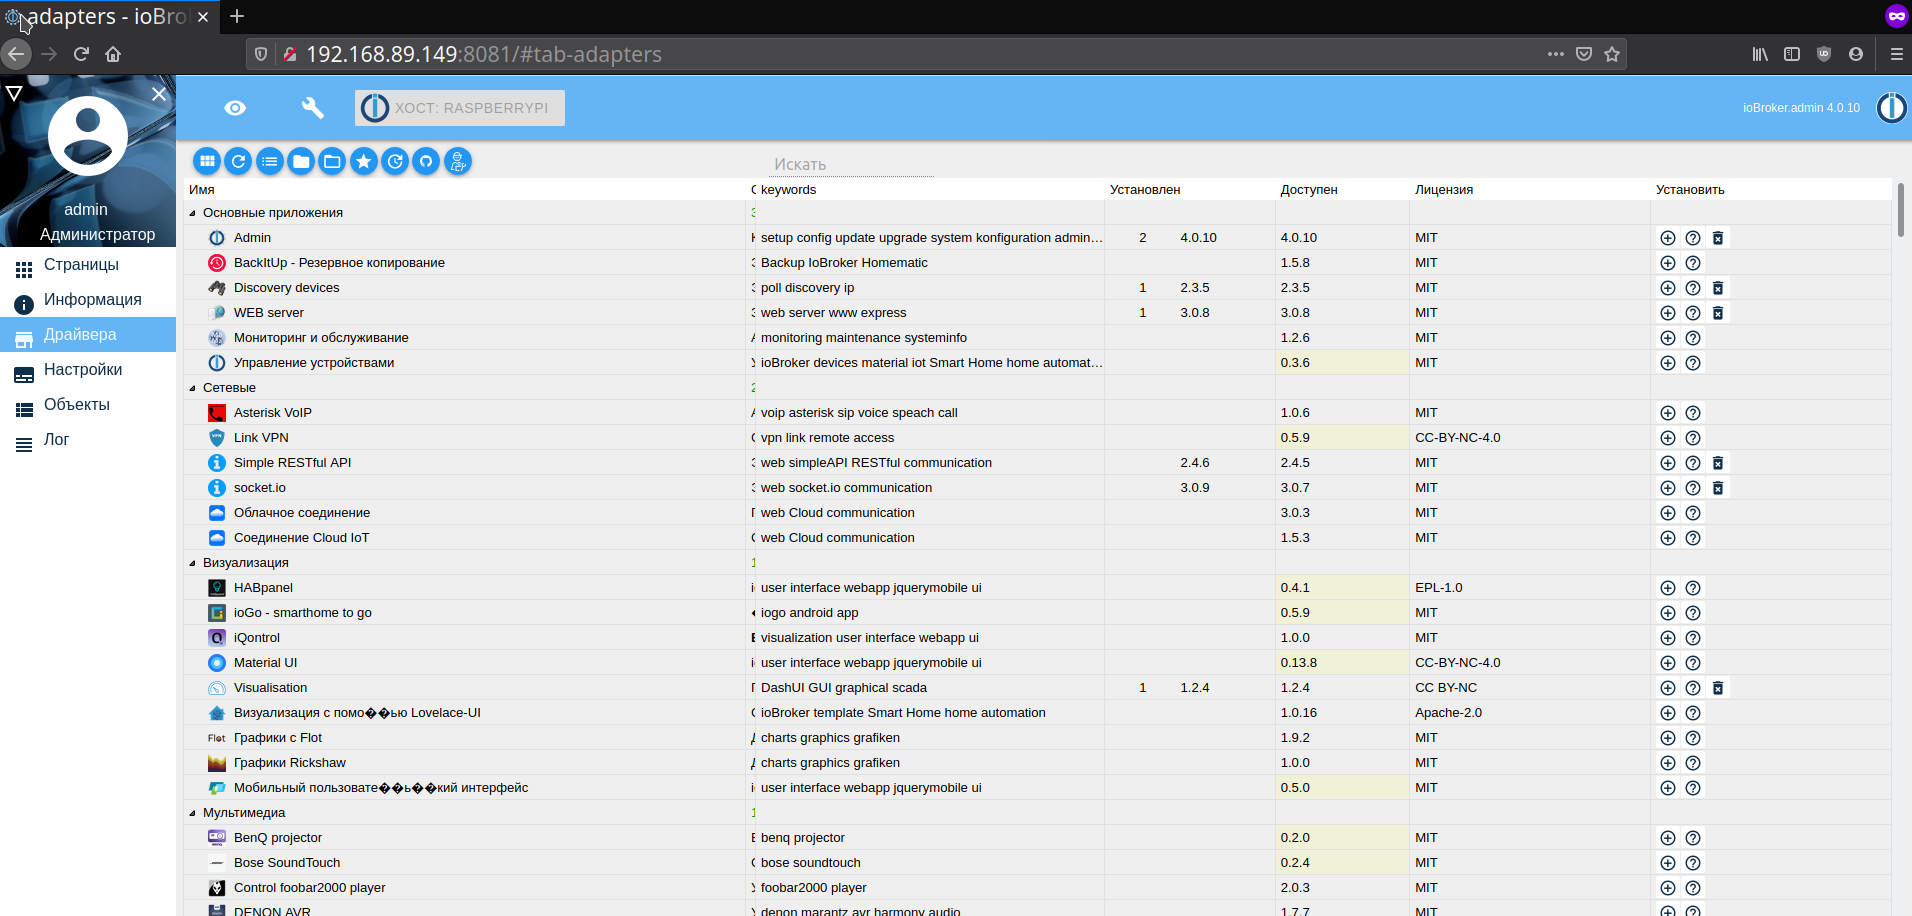Install from GitHub custom URL icon
1912x916 pixels.
click(x=426, y=161)
